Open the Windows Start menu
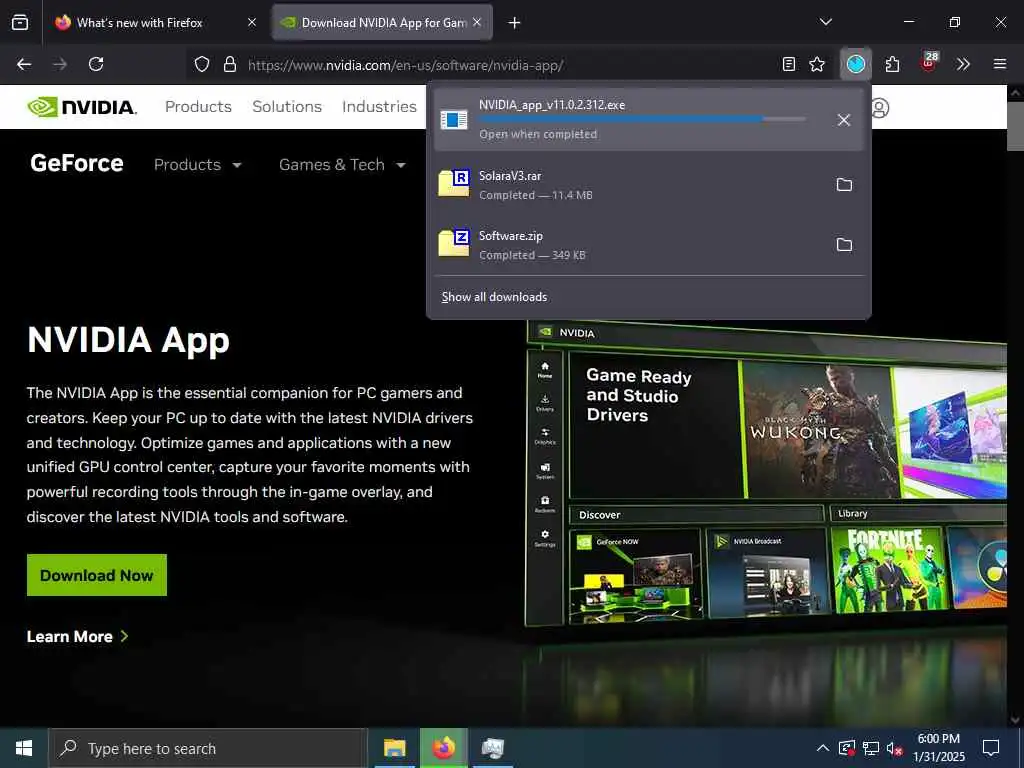 tap(24, 748)
